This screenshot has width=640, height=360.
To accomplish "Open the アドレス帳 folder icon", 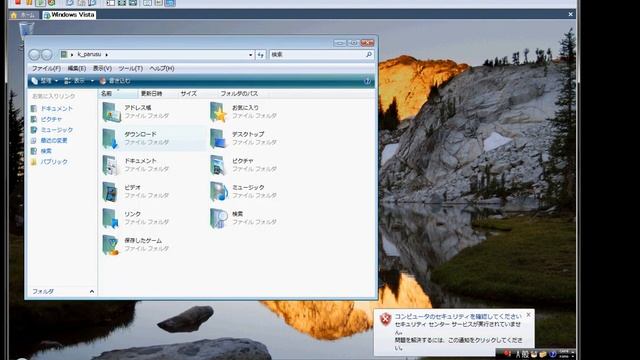I will point(111,112).
